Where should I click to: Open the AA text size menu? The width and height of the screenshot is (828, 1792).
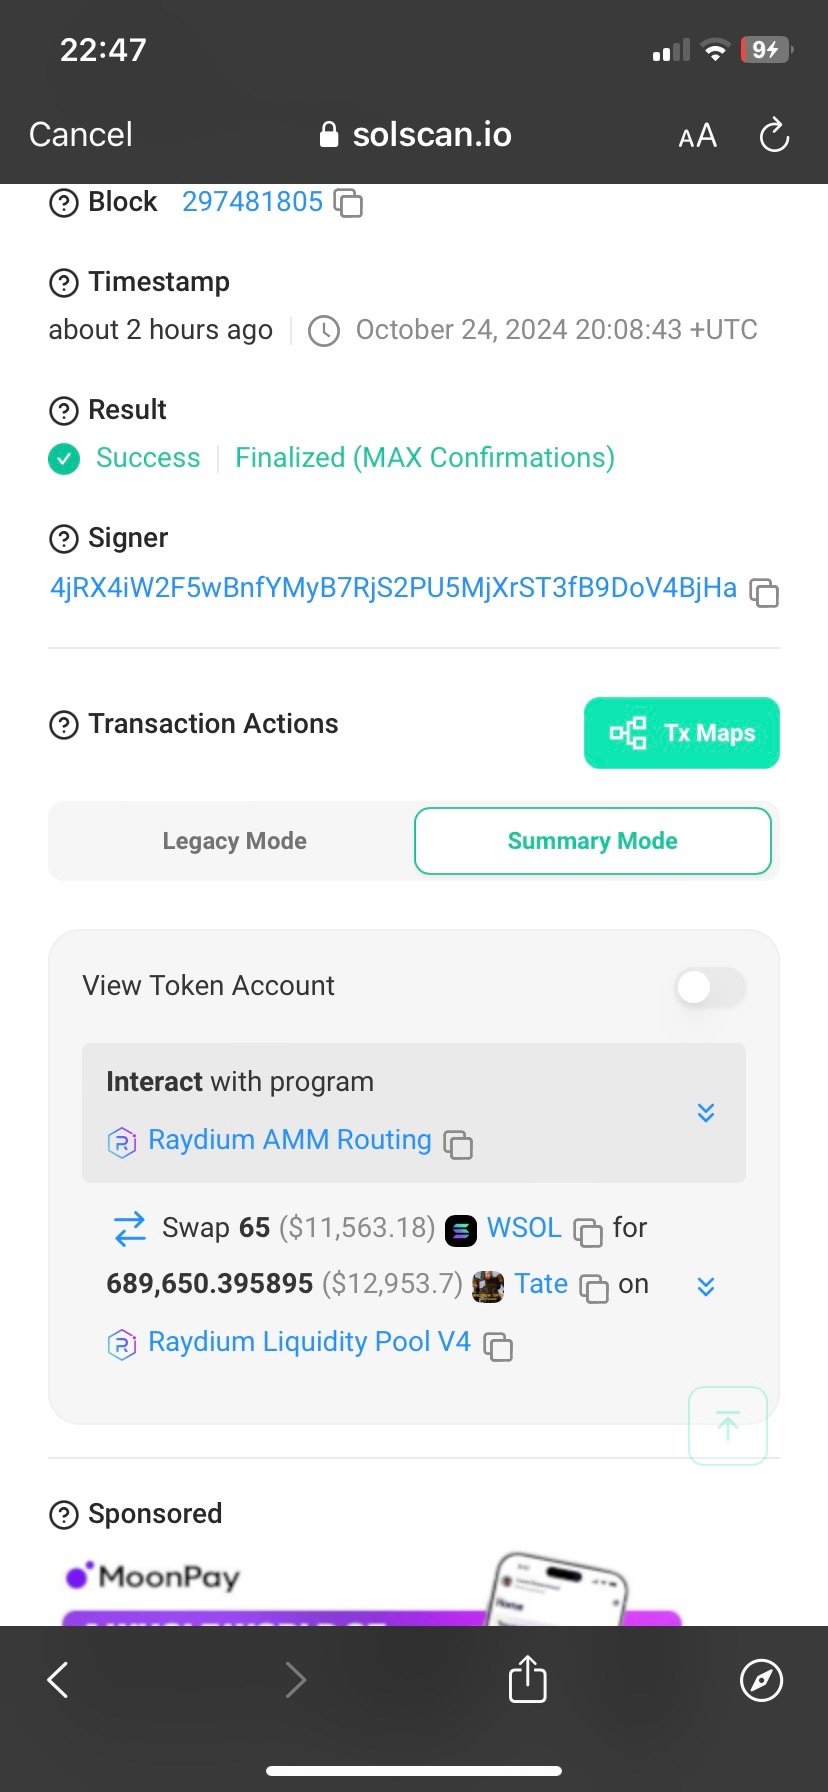coord(697,135)
